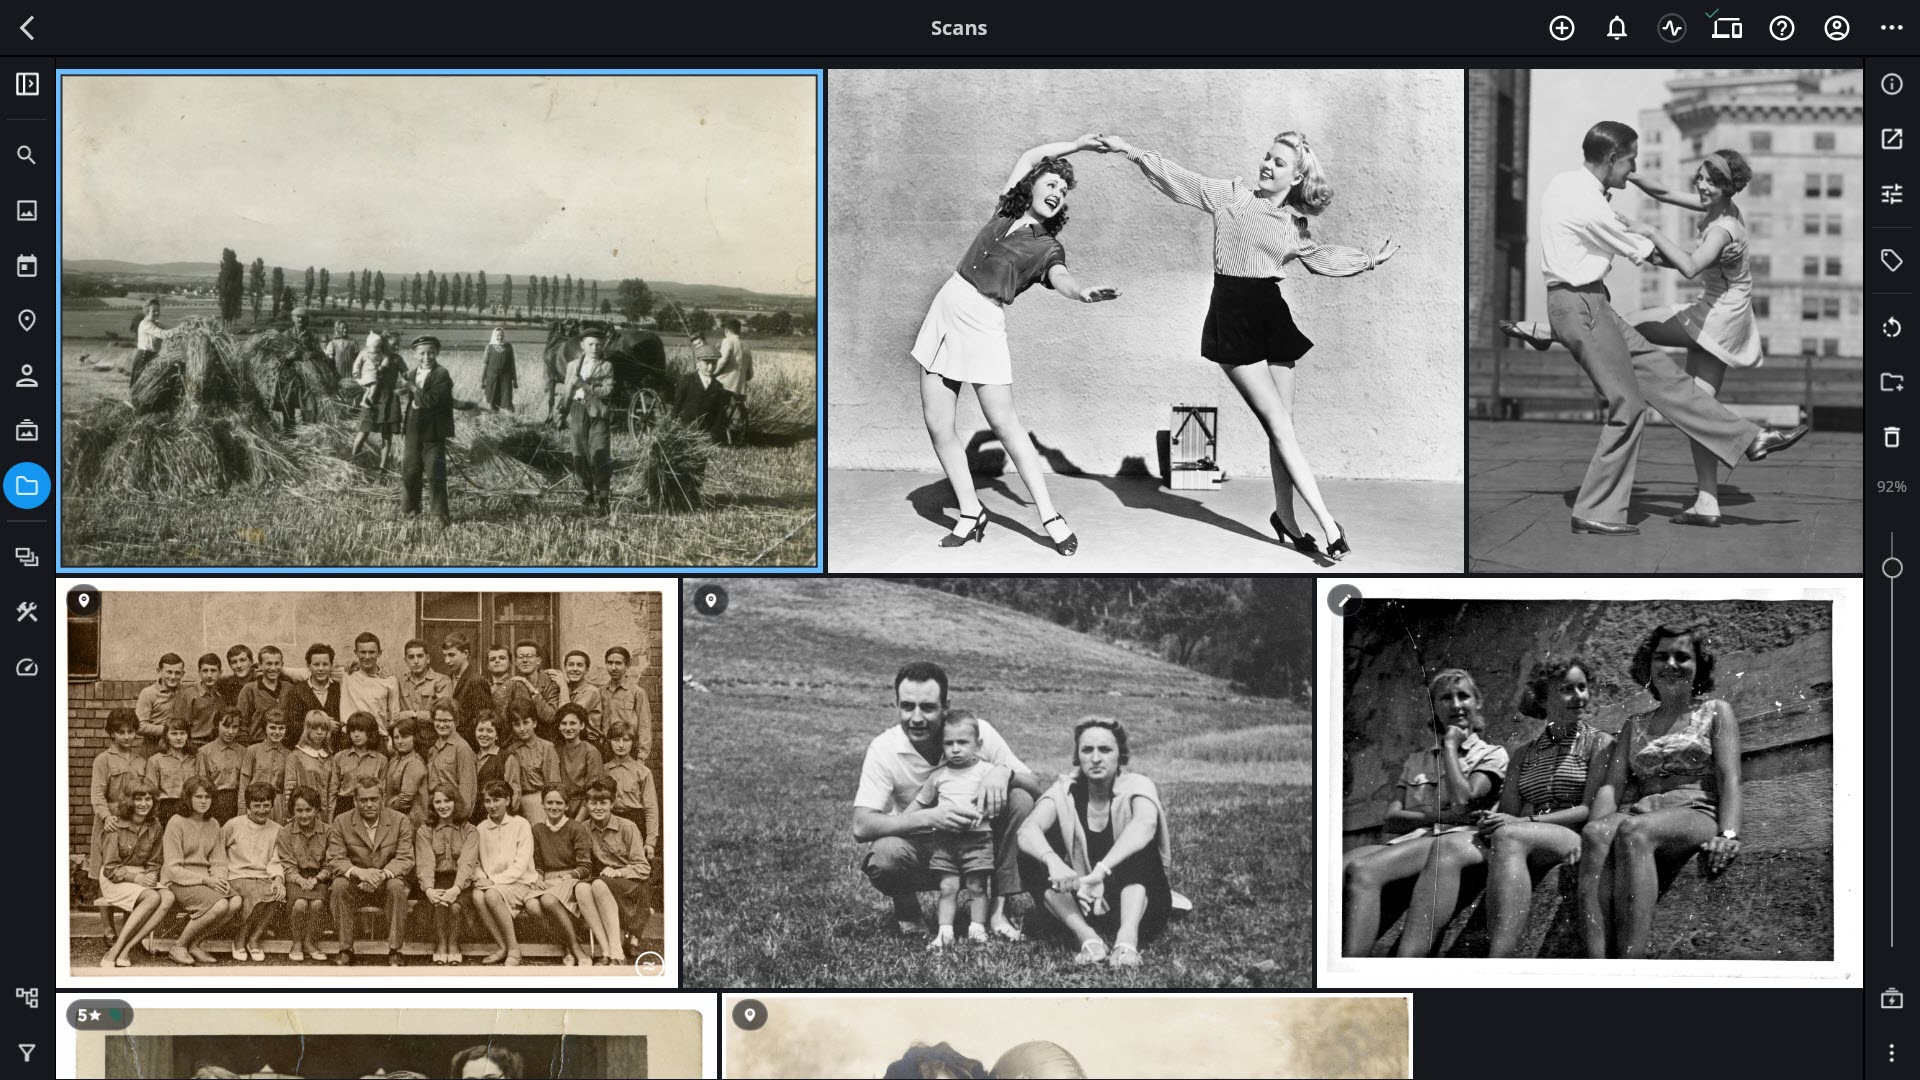Viewport: 1920px width, 1080px height.
Task: Delete using the trash icon
Action: point(1892,437)
